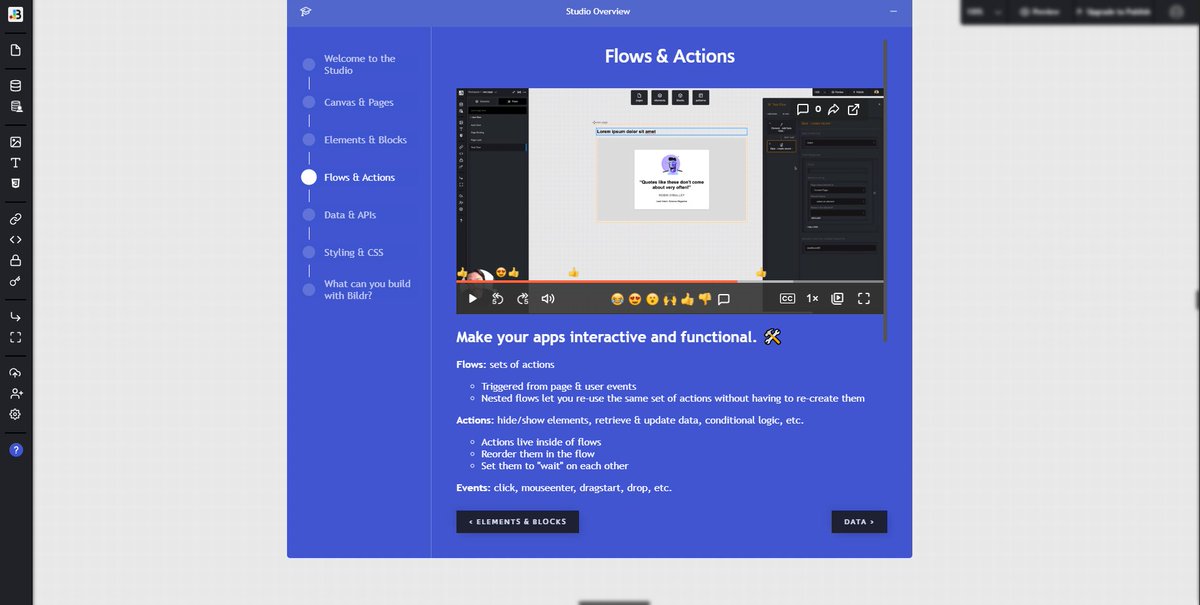Click the dashed frame select icon in the sidebar
The height and width of the screenshot is (605, 1200).
click(15, 337)
